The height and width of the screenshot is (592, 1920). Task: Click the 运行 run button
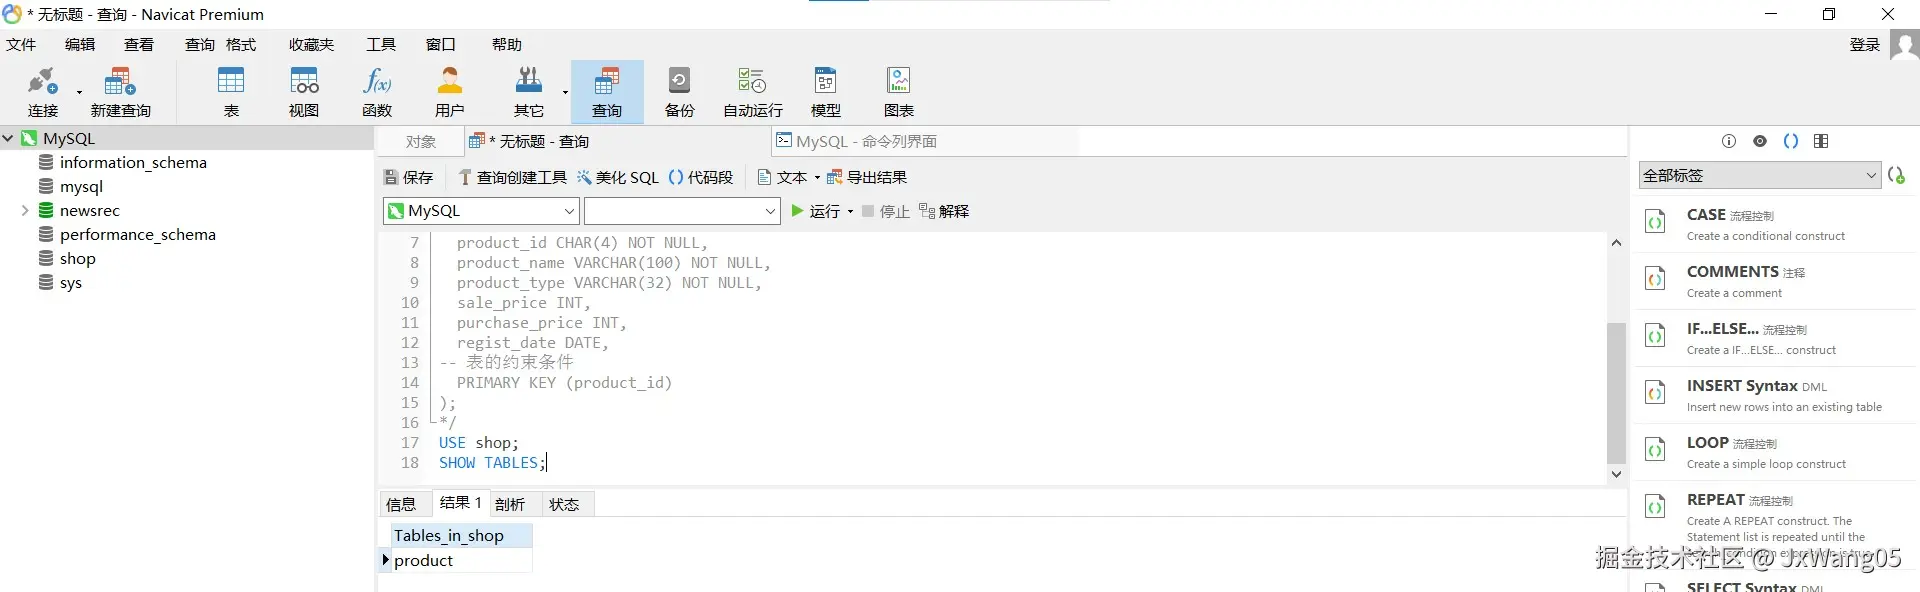(x=815, y=211)
